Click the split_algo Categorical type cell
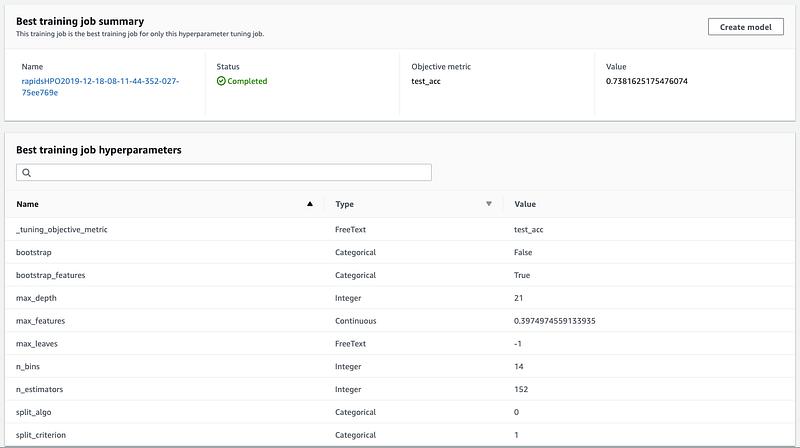The width and height of the screenshot is (800, 448). (x=355, y=413)
